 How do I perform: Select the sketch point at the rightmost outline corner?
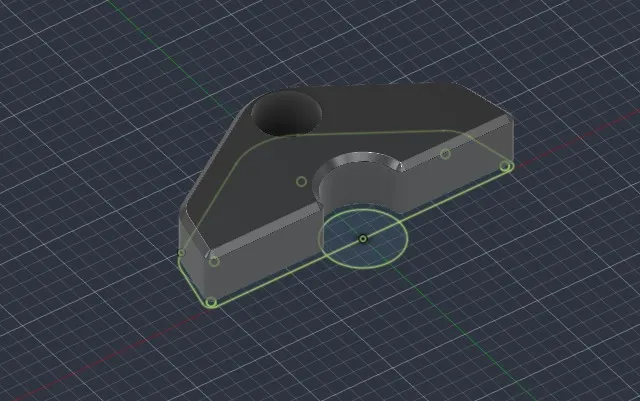505,166
